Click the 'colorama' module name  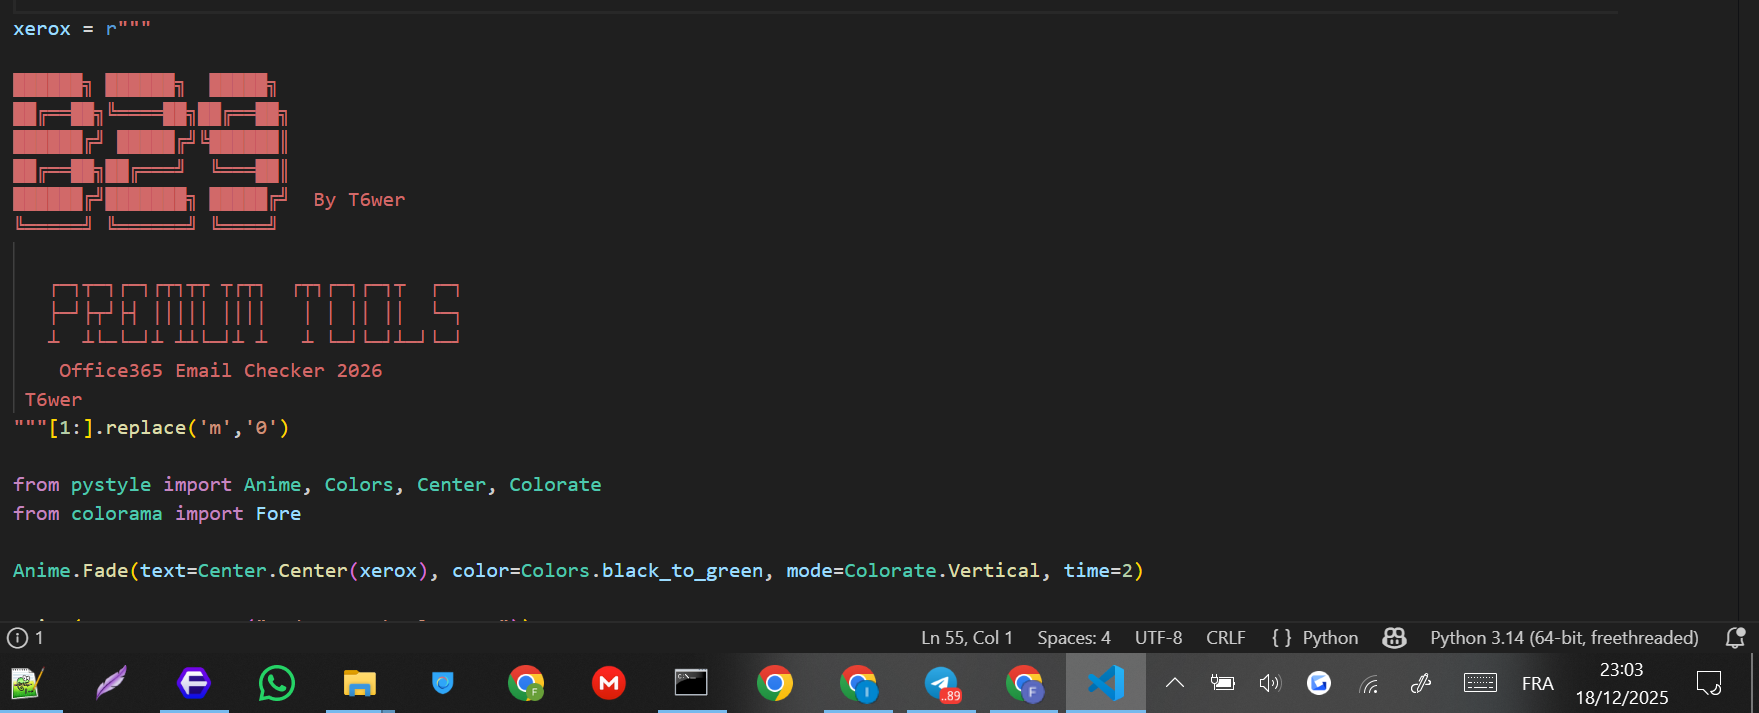(x=116, y=514)
